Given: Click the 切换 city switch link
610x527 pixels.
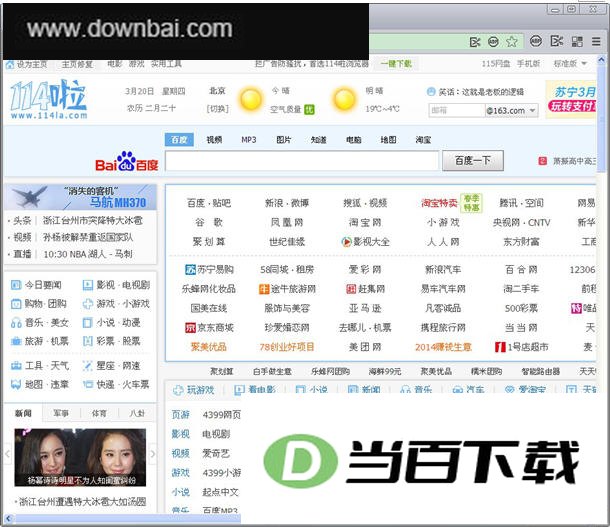Looking at the screenshot, I should tap(217, 109).
